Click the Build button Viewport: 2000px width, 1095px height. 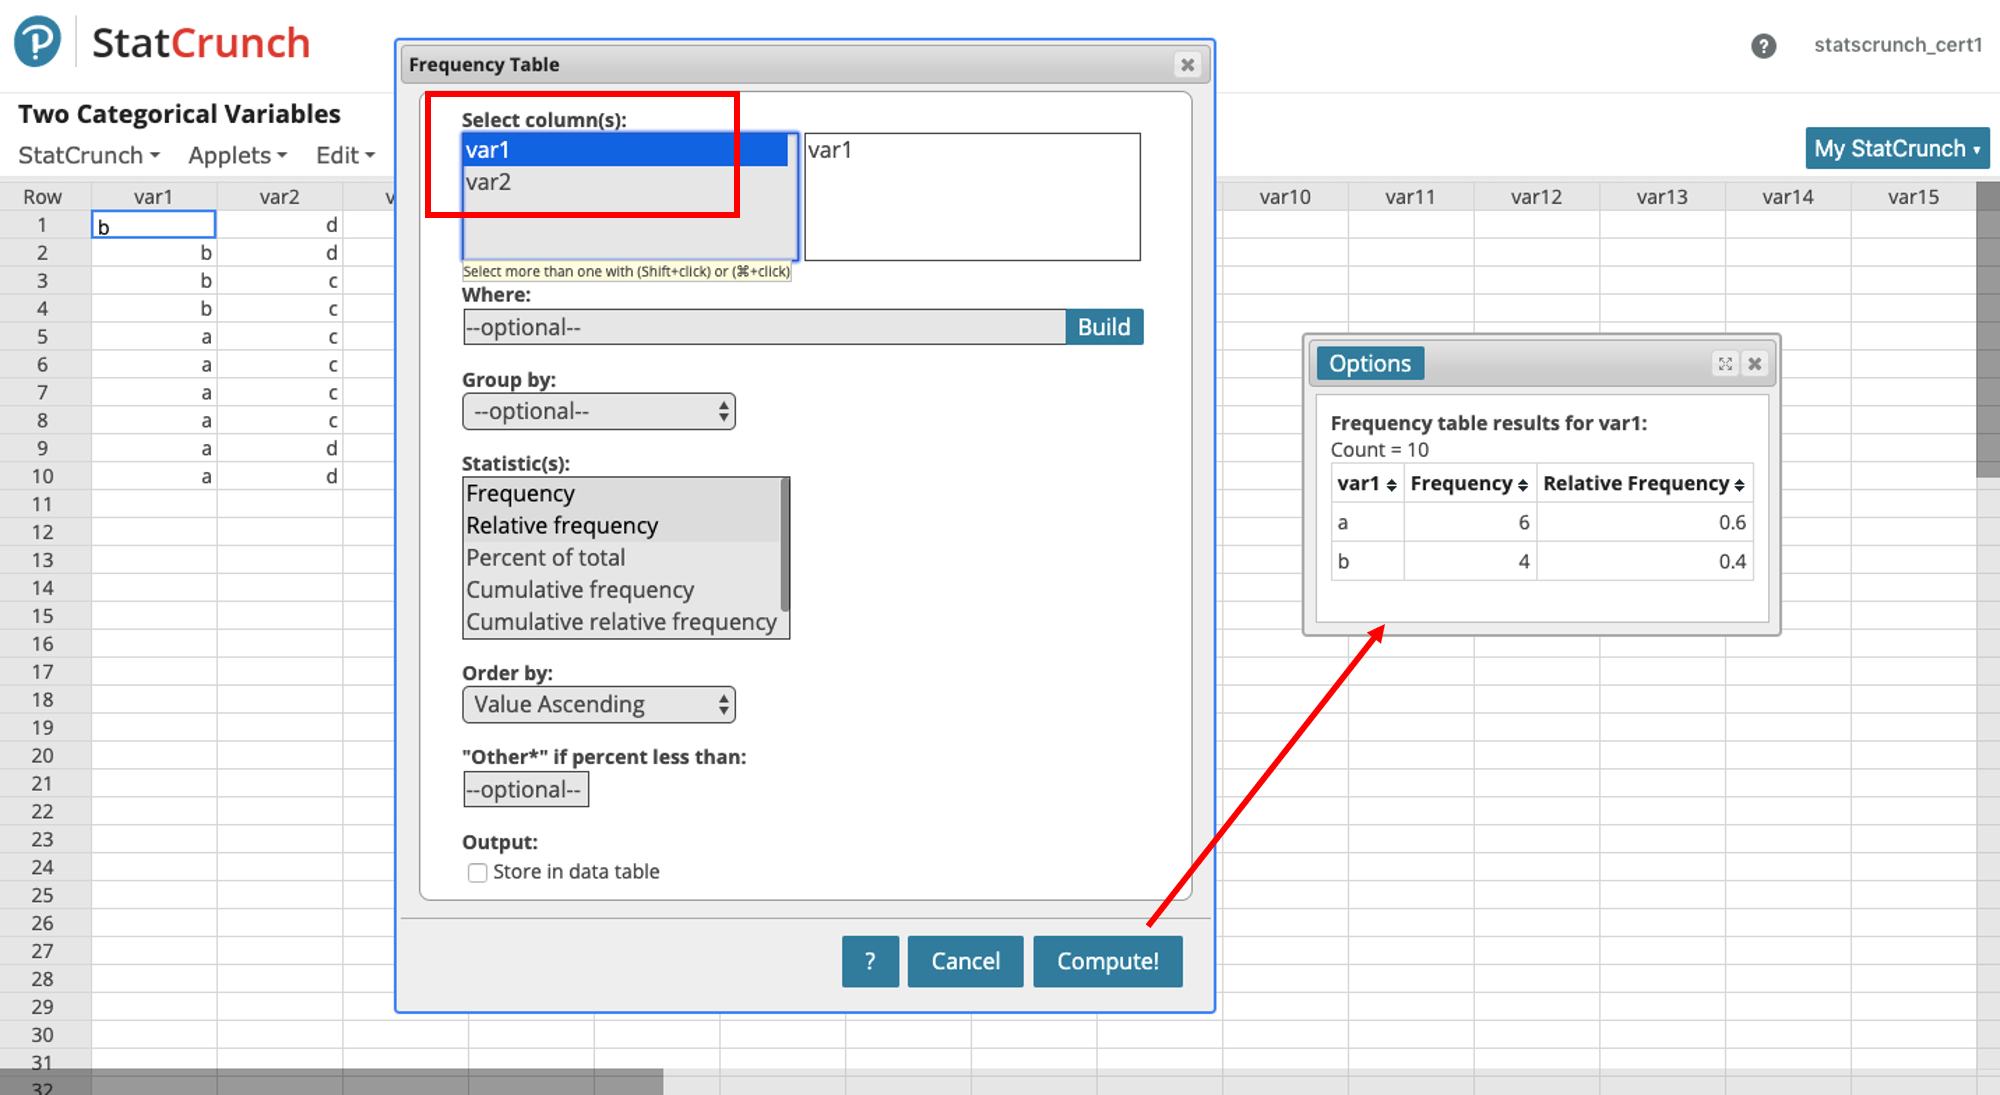tap(1103, 327)
